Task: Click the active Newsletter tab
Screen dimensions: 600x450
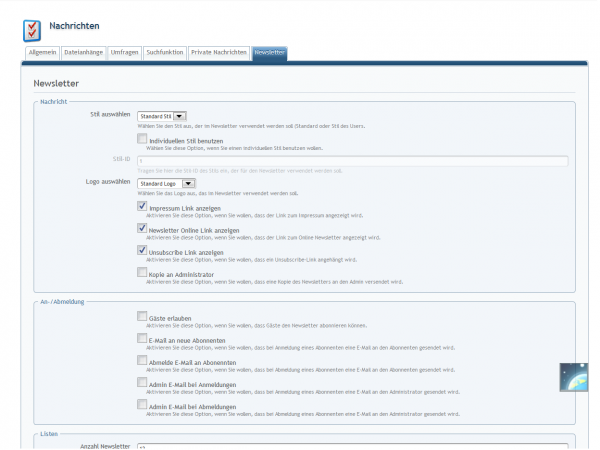Action: (x=270, y=52)
